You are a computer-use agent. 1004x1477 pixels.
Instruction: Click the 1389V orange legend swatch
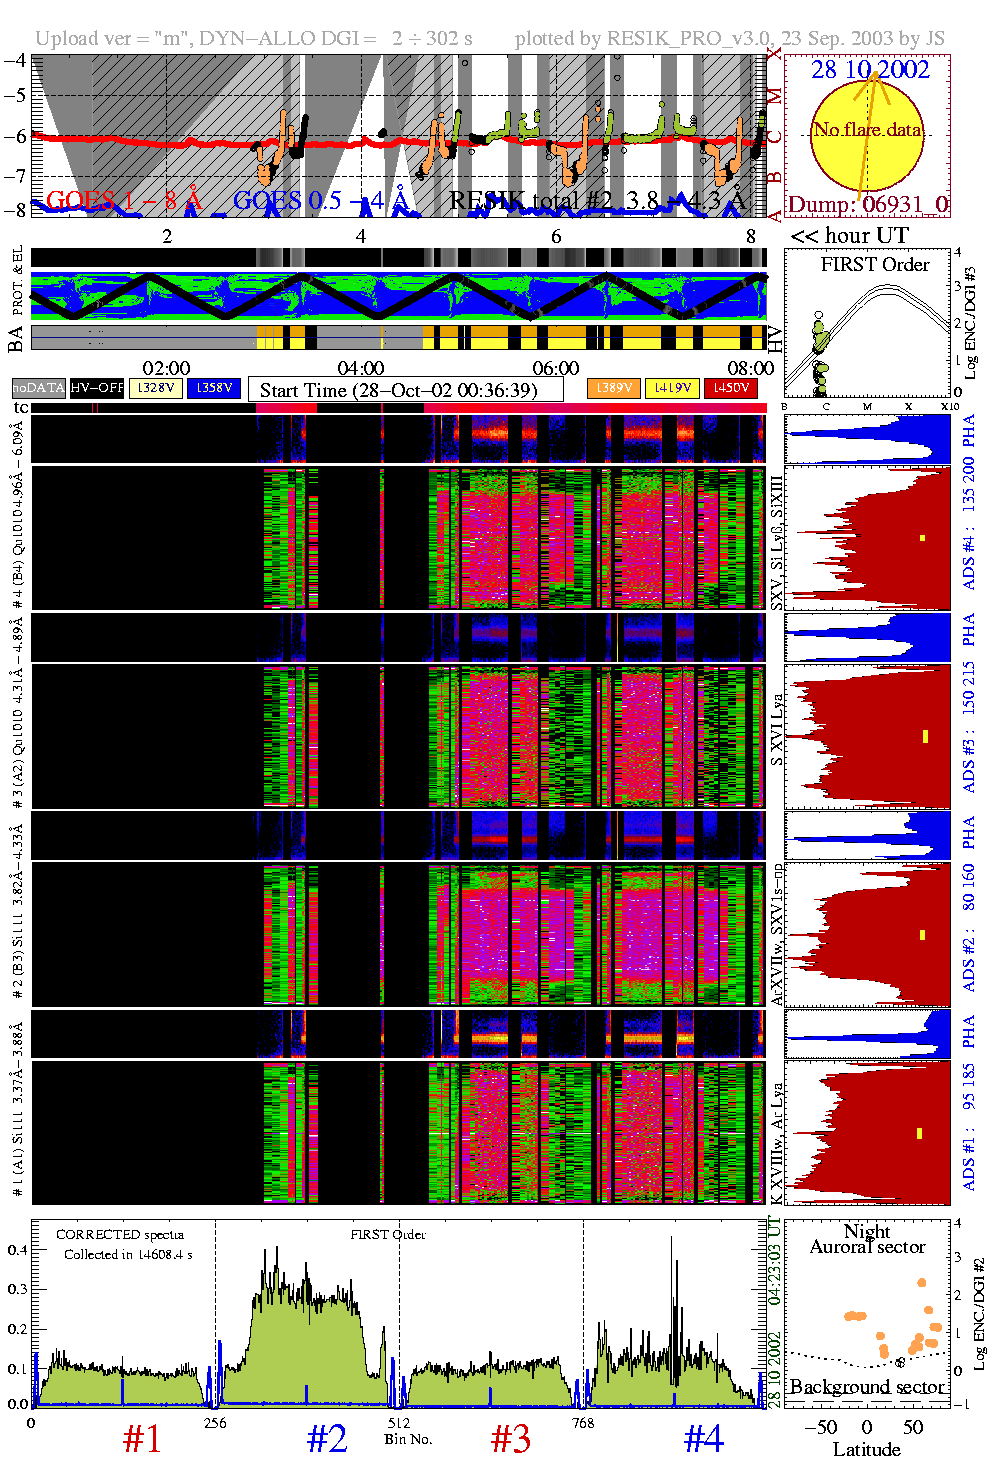(x=613, y=388)
